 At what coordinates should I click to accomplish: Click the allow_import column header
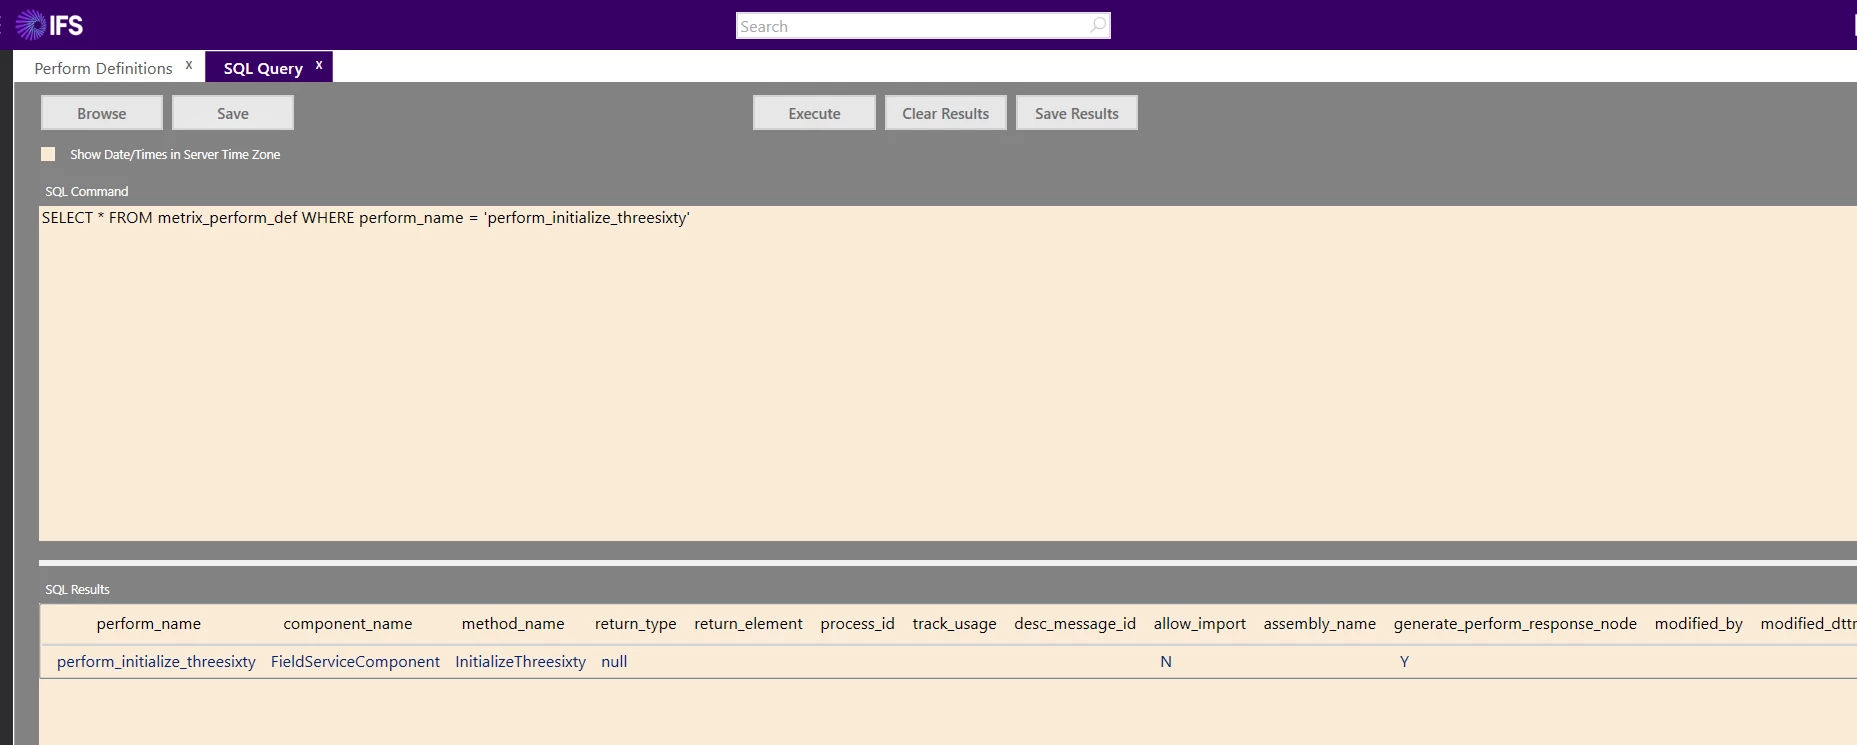tap(1200, 624)
